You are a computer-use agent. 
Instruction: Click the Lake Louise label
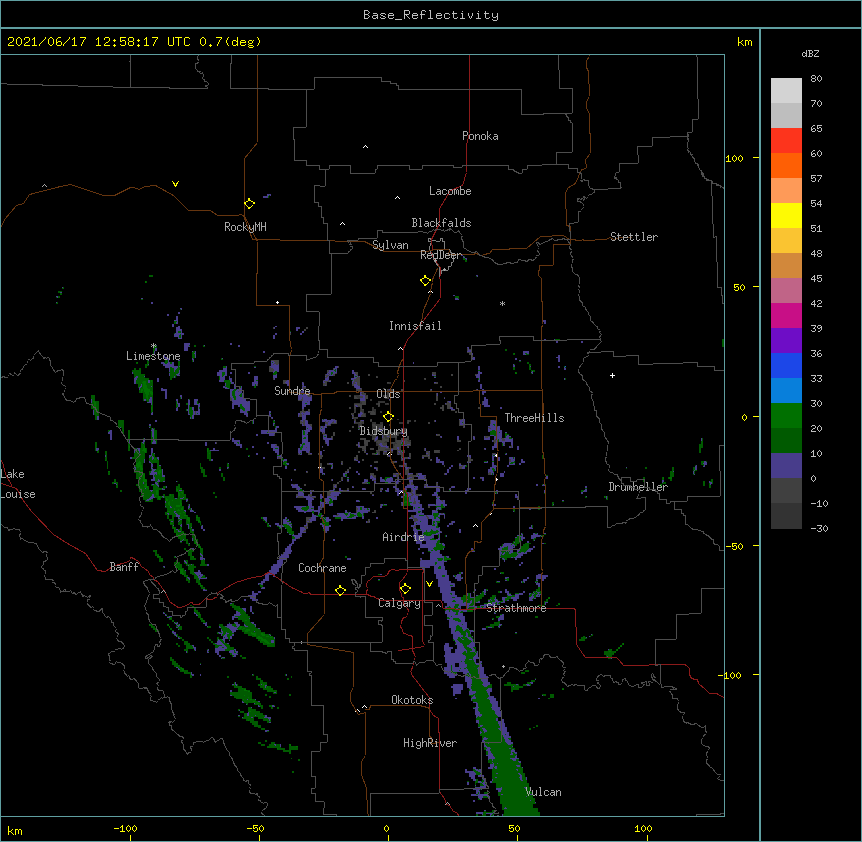pyautogui.click(x=18, y=484)
